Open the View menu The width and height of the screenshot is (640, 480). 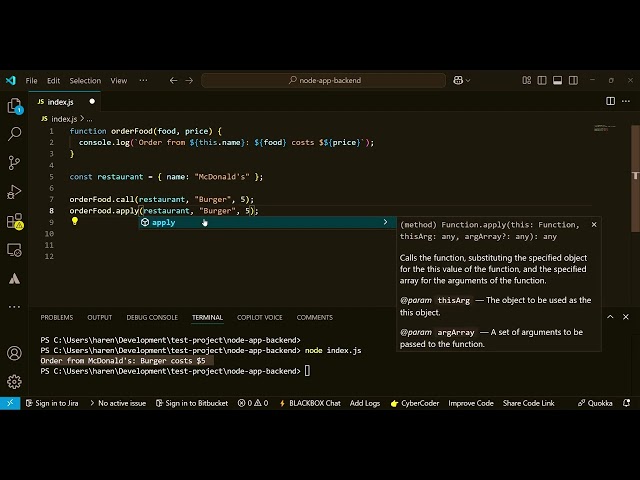[x=119, y=80]
